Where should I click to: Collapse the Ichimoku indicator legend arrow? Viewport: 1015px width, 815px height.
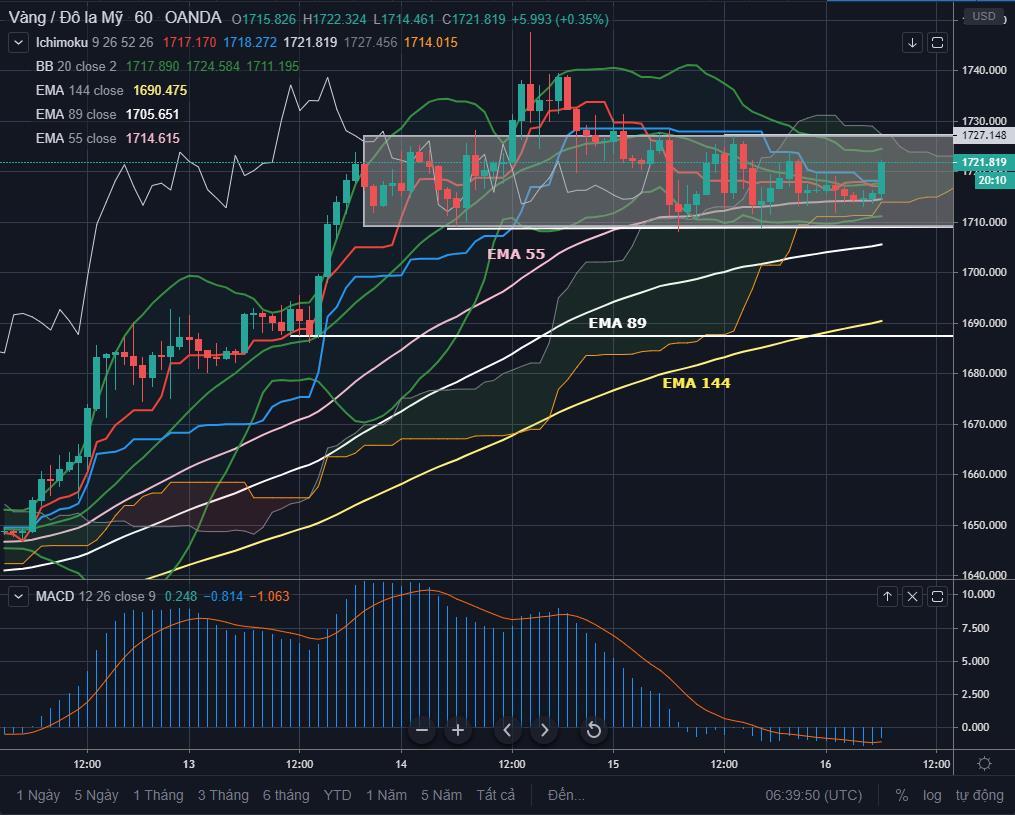pyautogui.click(x=18, y=43)
